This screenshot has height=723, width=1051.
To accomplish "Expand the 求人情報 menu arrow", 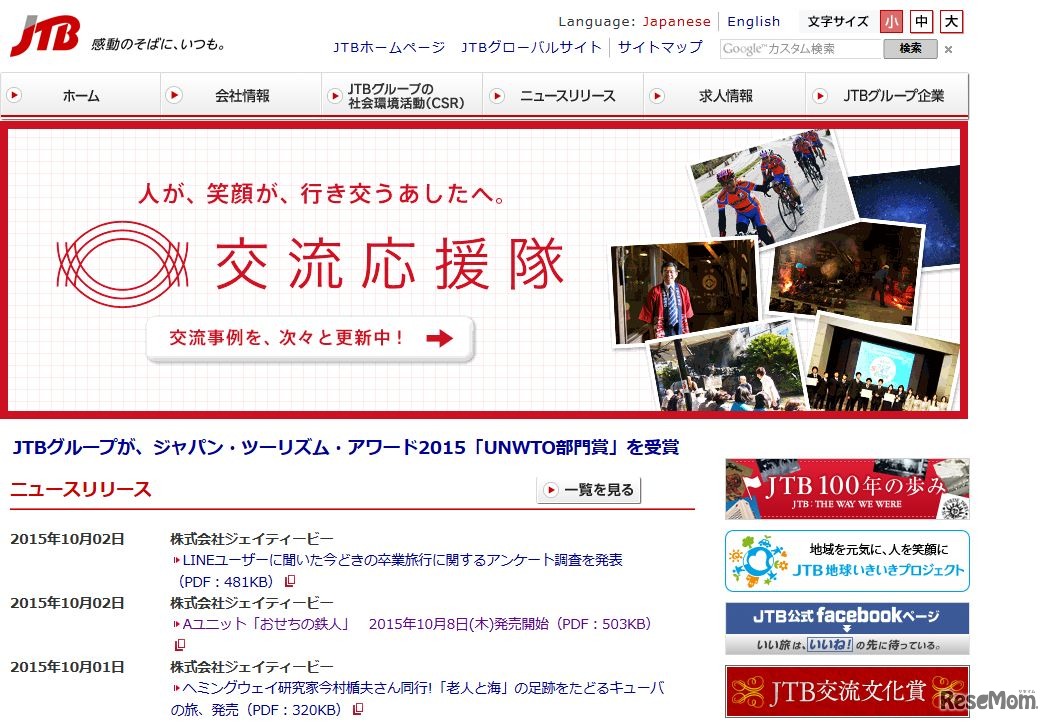I will (x=657, y=96).
